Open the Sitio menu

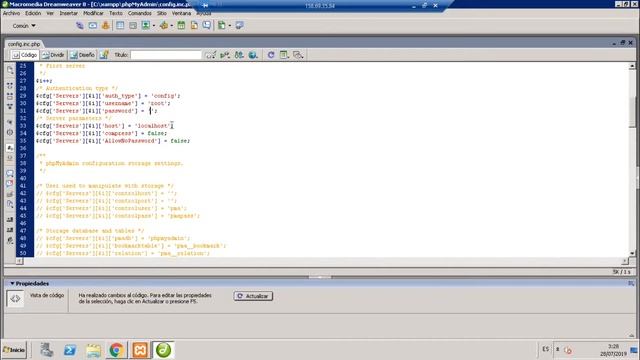coord(162,13)
